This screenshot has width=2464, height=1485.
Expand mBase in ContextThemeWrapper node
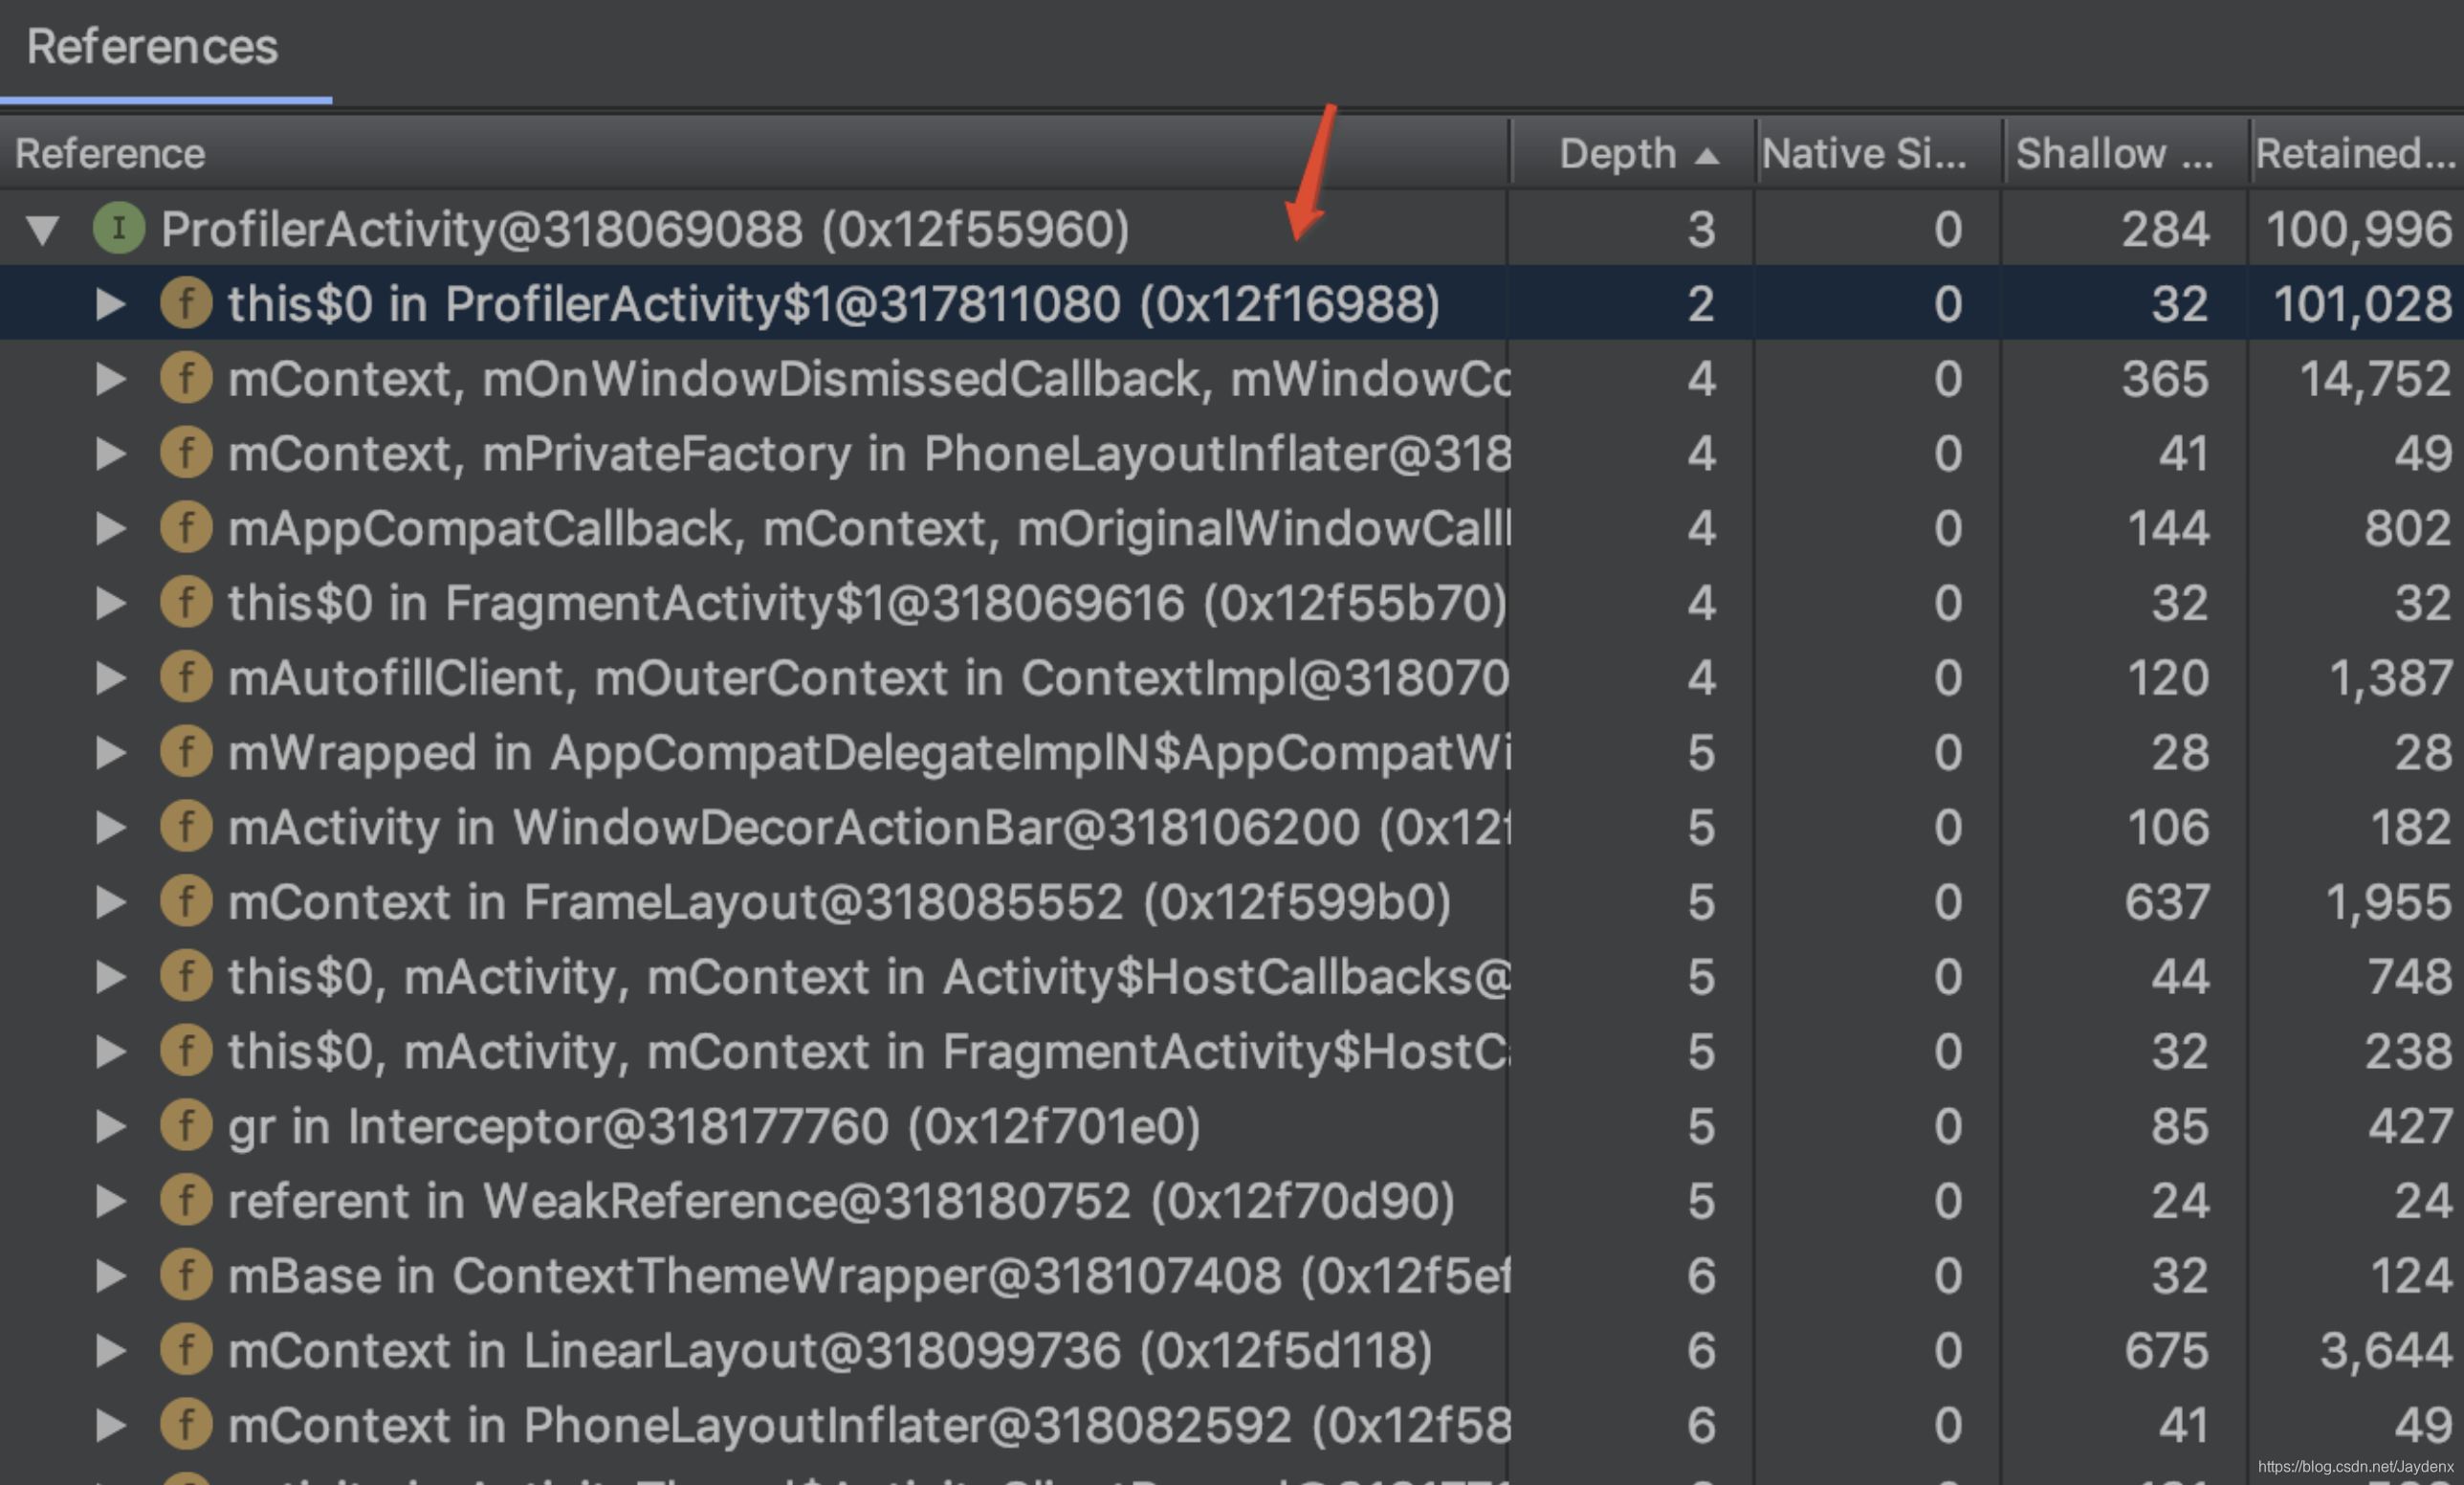110,1276
